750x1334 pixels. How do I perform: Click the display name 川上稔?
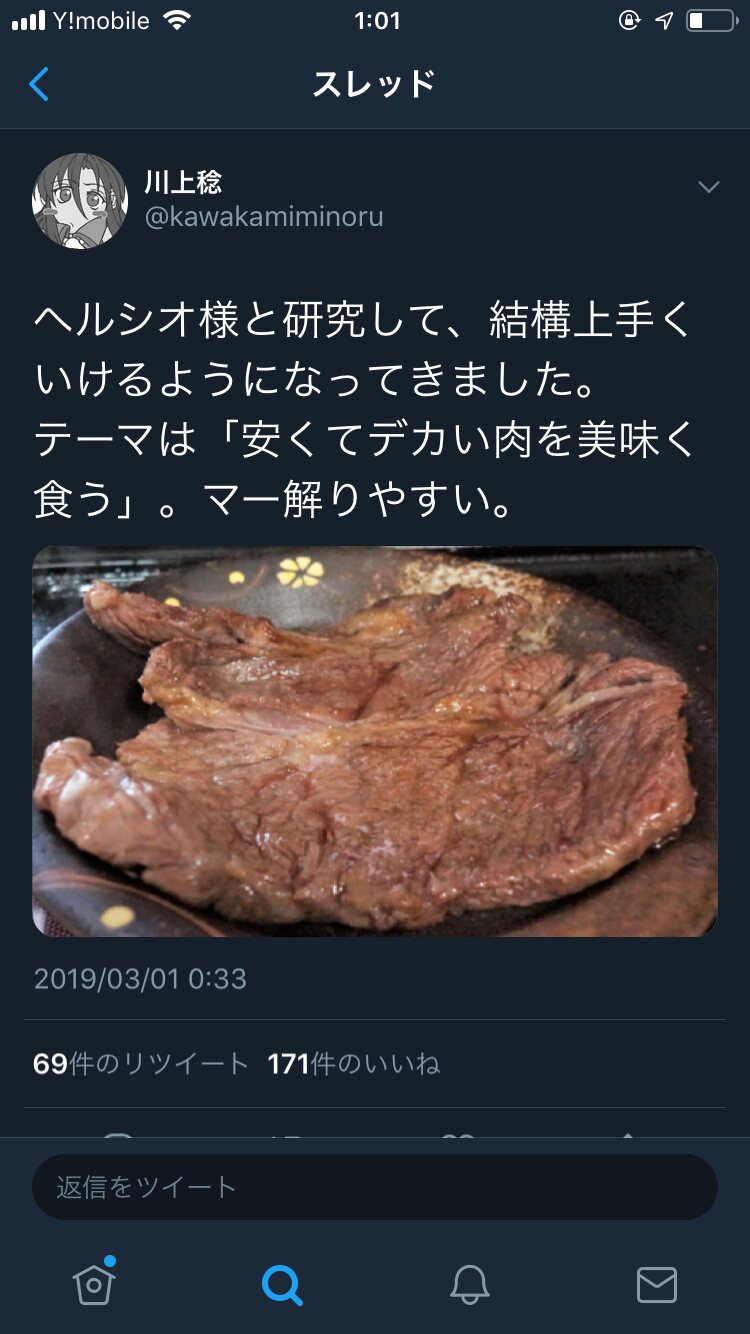pos(183,182)
